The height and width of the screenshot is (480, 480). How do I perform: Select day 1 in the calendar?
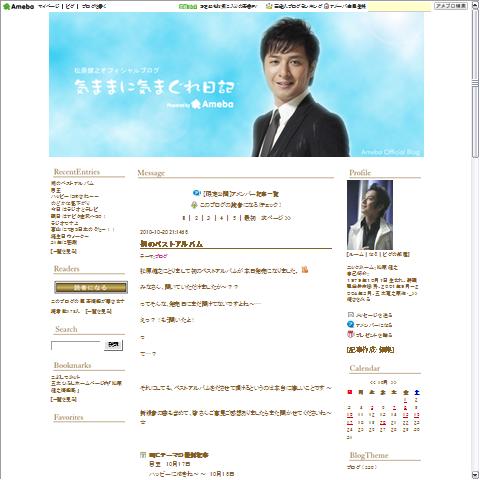coord(405,400)
